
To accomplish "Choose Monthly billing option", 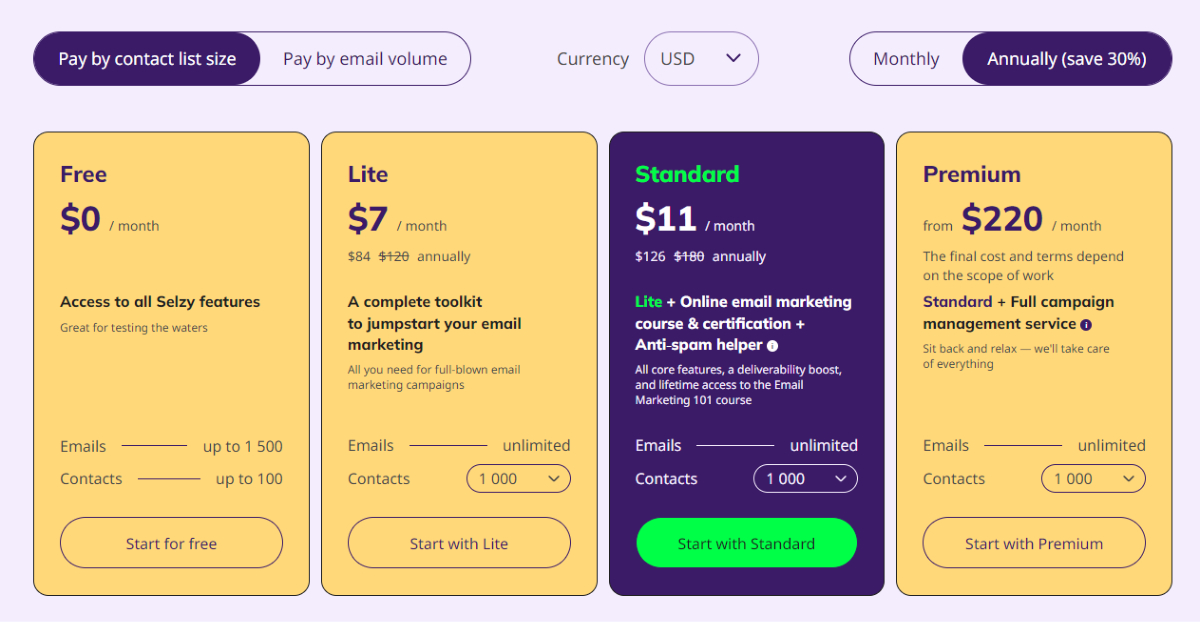I will (906, 59).
